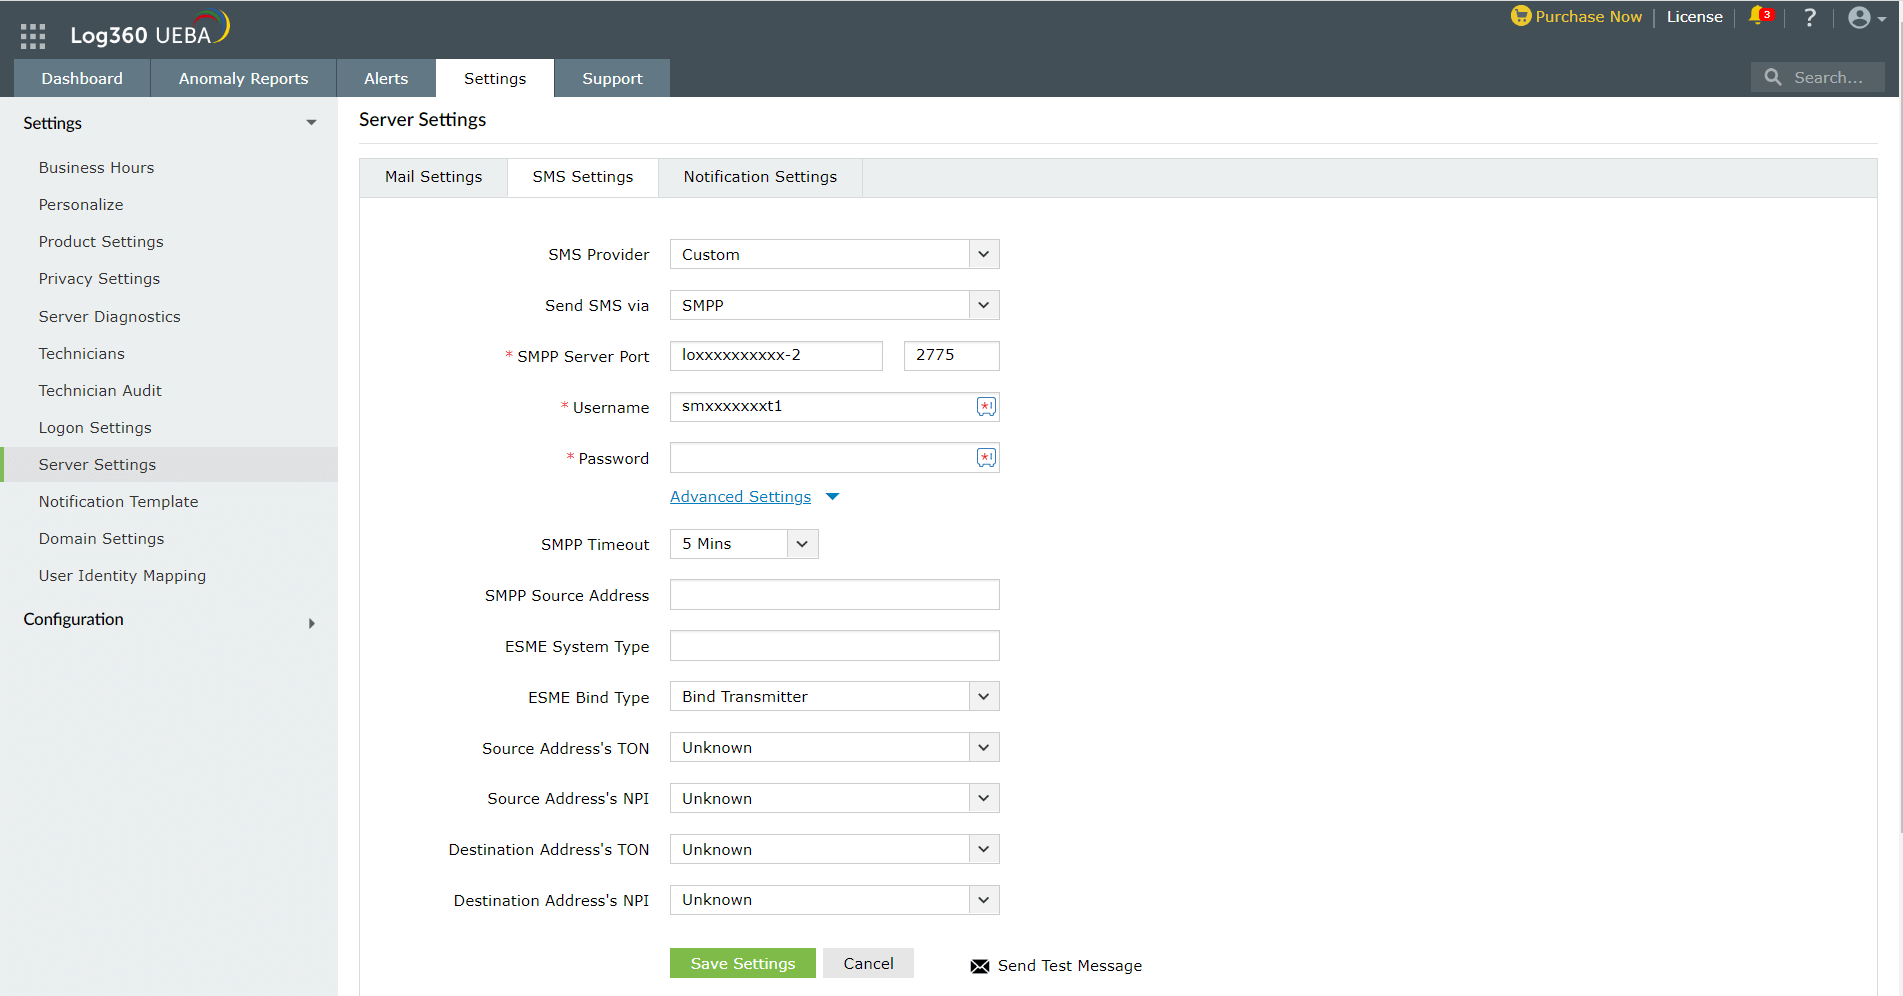Click Send Test Message link

pyautogui.click(x=1069, y=966)
